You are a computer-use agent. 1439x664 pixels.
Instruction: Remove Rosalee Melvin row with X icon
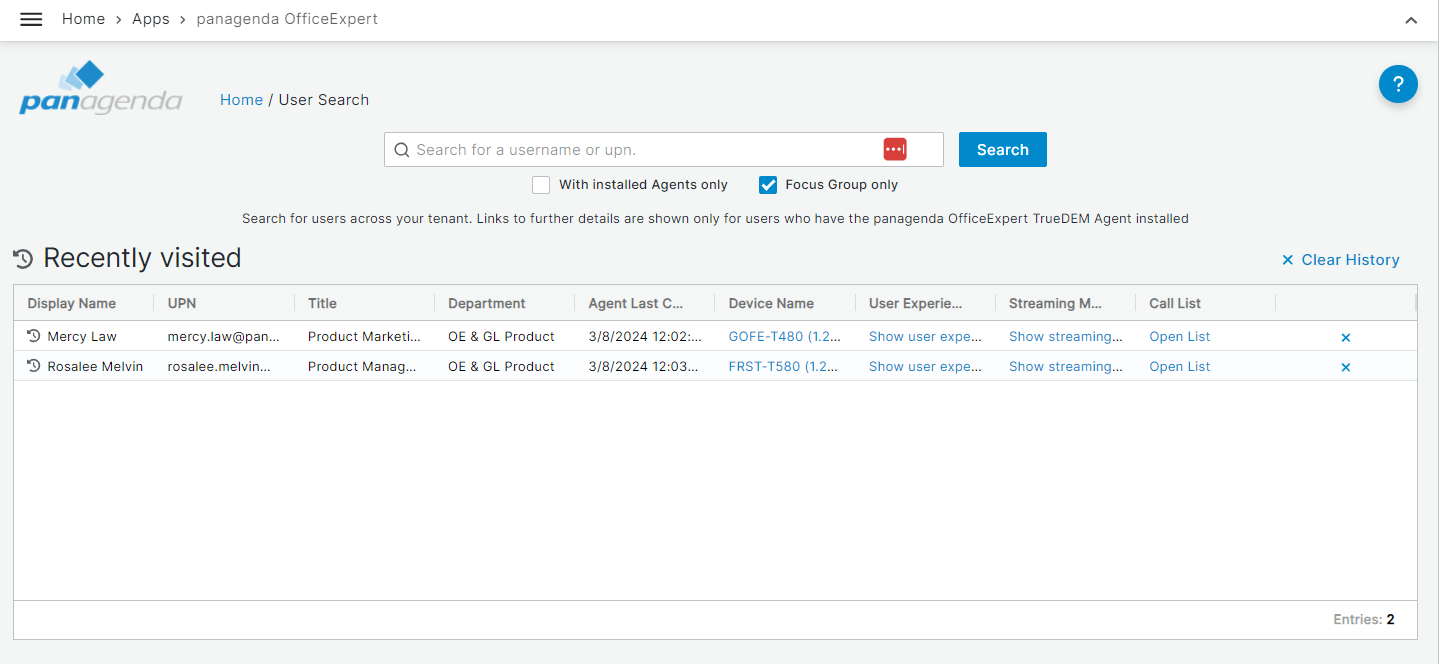pyautogui.click(x=1345, y=367)
